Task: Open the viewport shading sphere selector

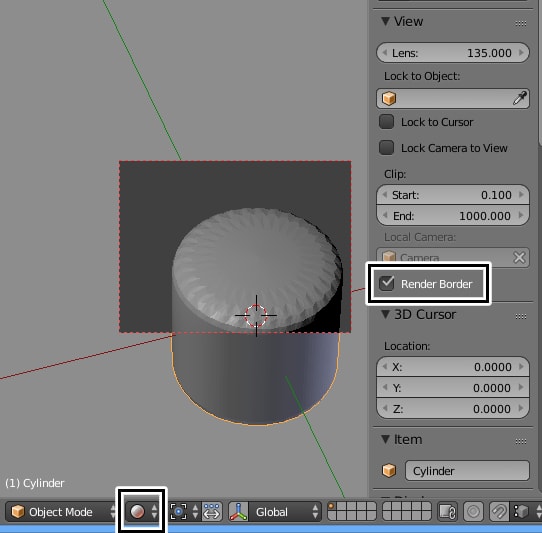Action: pos(142,511)
